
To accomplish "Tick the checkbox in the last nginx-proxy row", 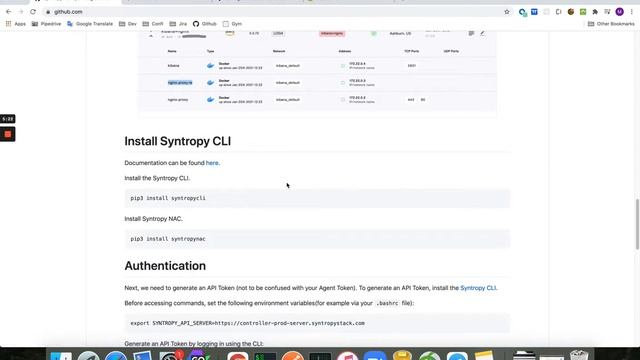I will pyautogui.click(x=343, y=100).
